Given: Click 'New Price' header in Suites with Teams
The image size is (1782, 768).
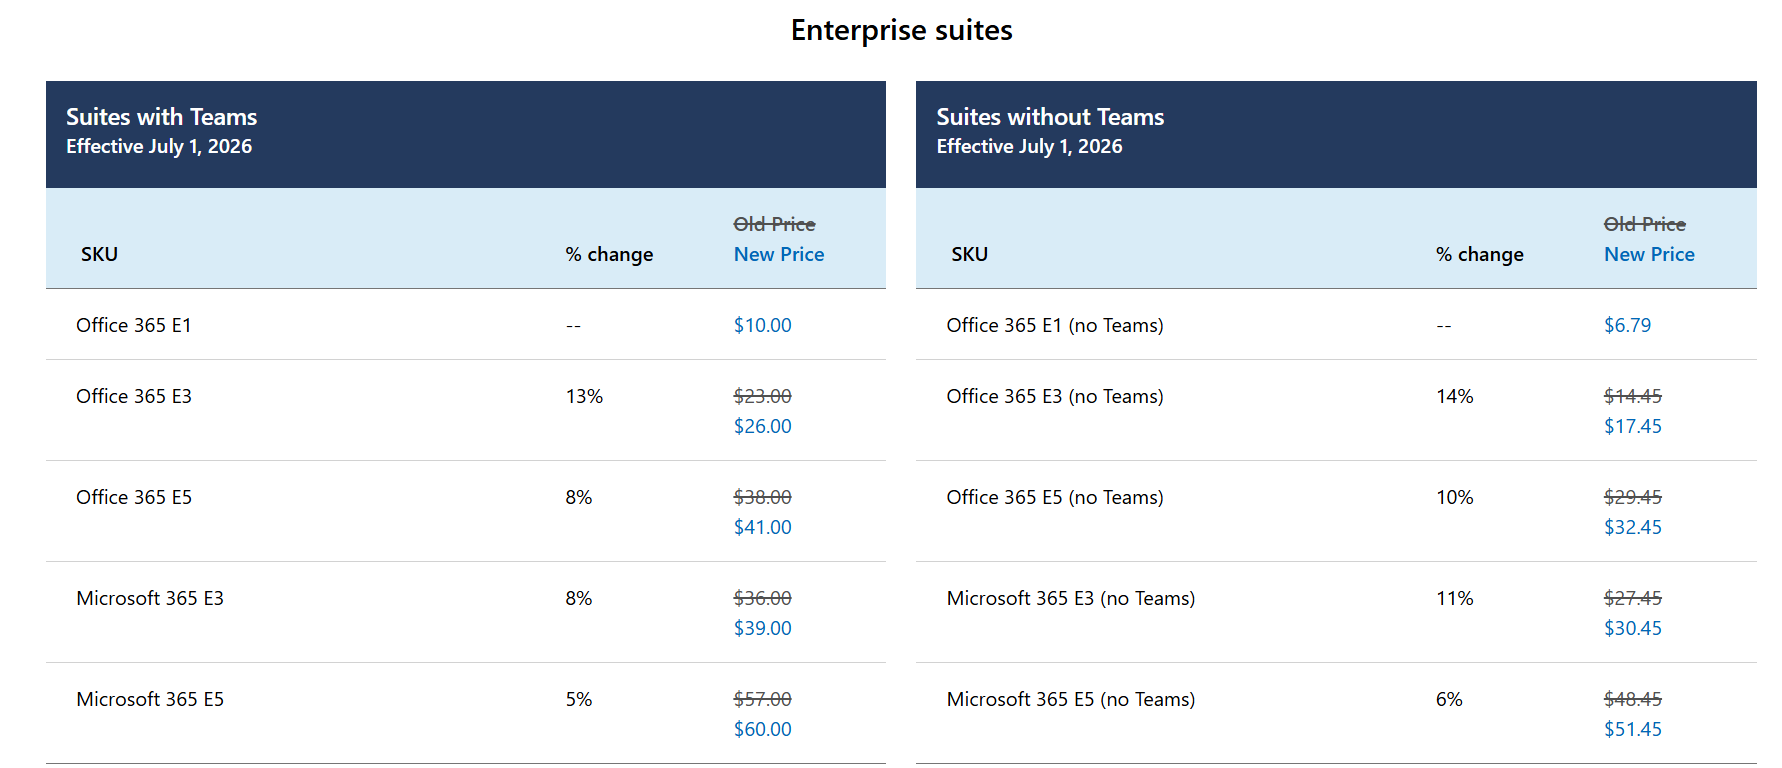Looking at the screenshot, I should click(x=779, y=254).
